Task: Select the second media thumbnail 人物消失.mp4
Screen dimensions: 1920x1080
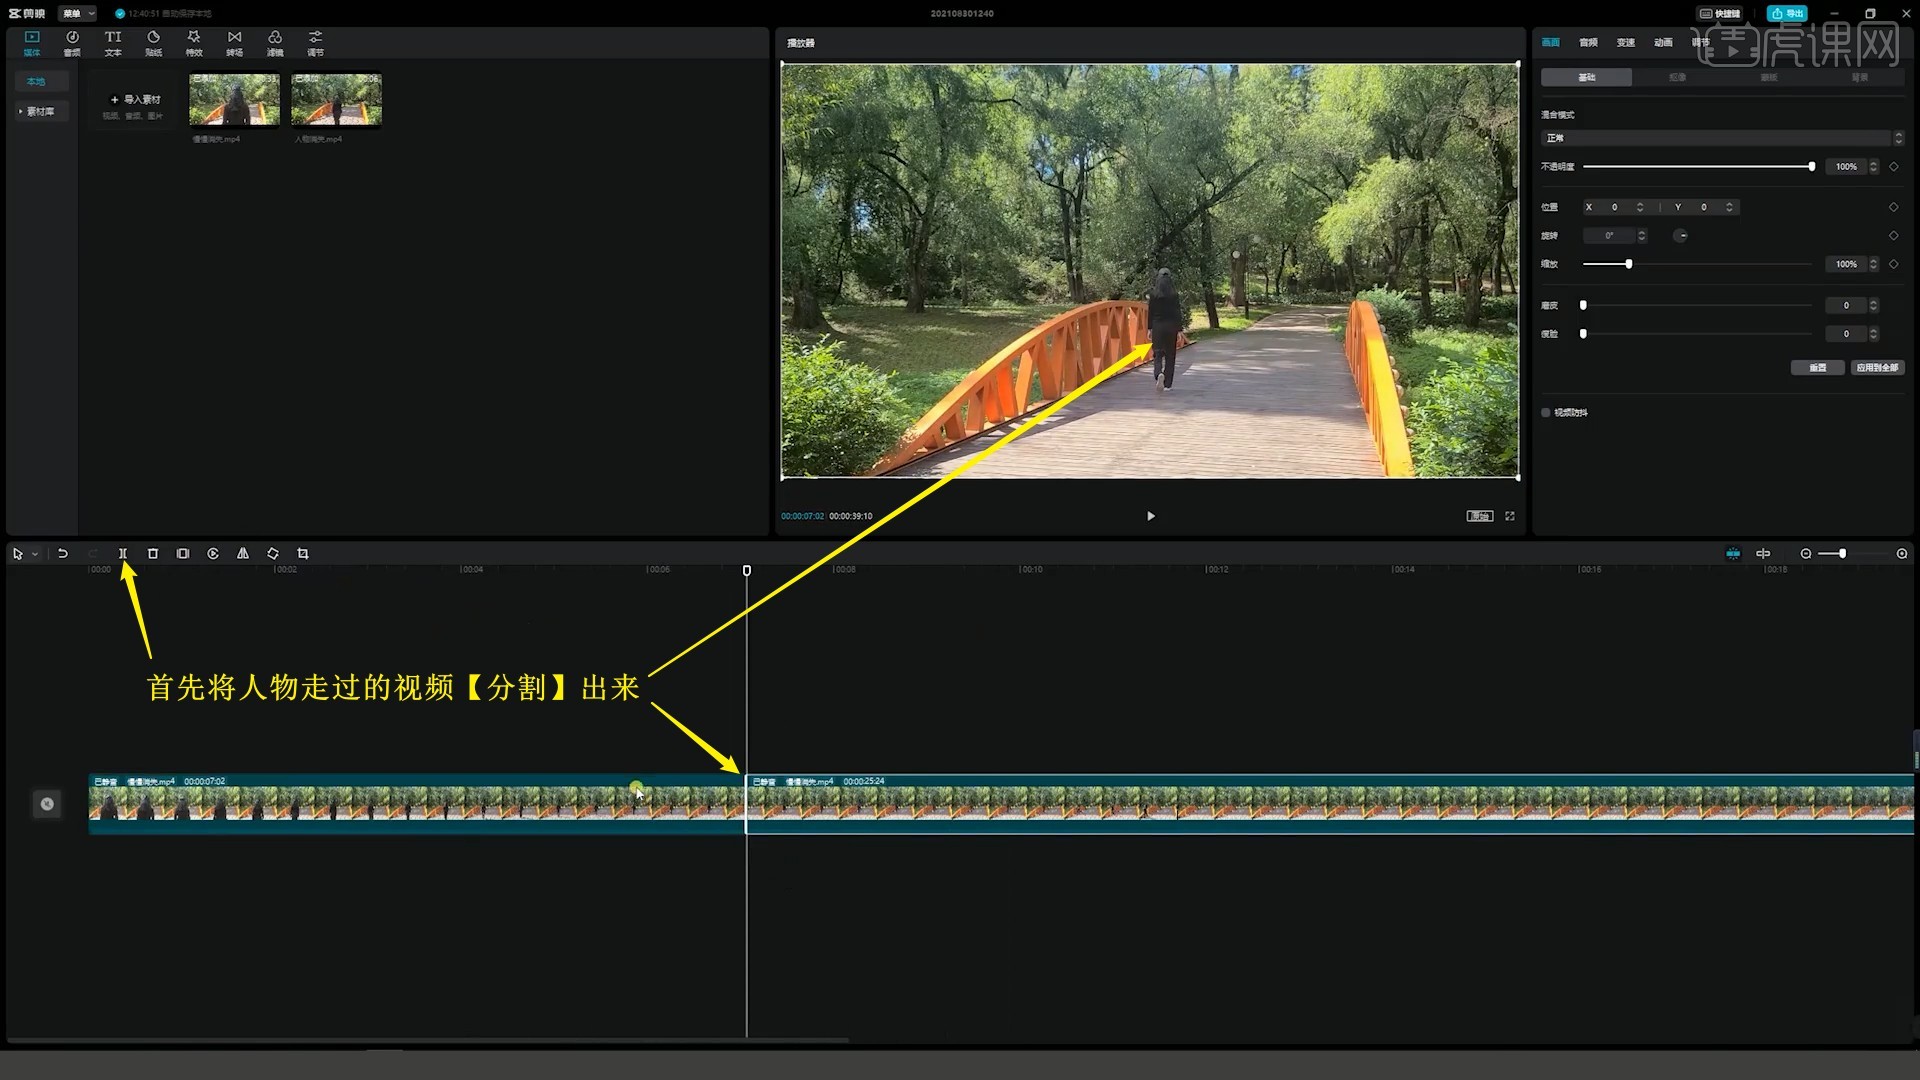Action: click(336, 100)
